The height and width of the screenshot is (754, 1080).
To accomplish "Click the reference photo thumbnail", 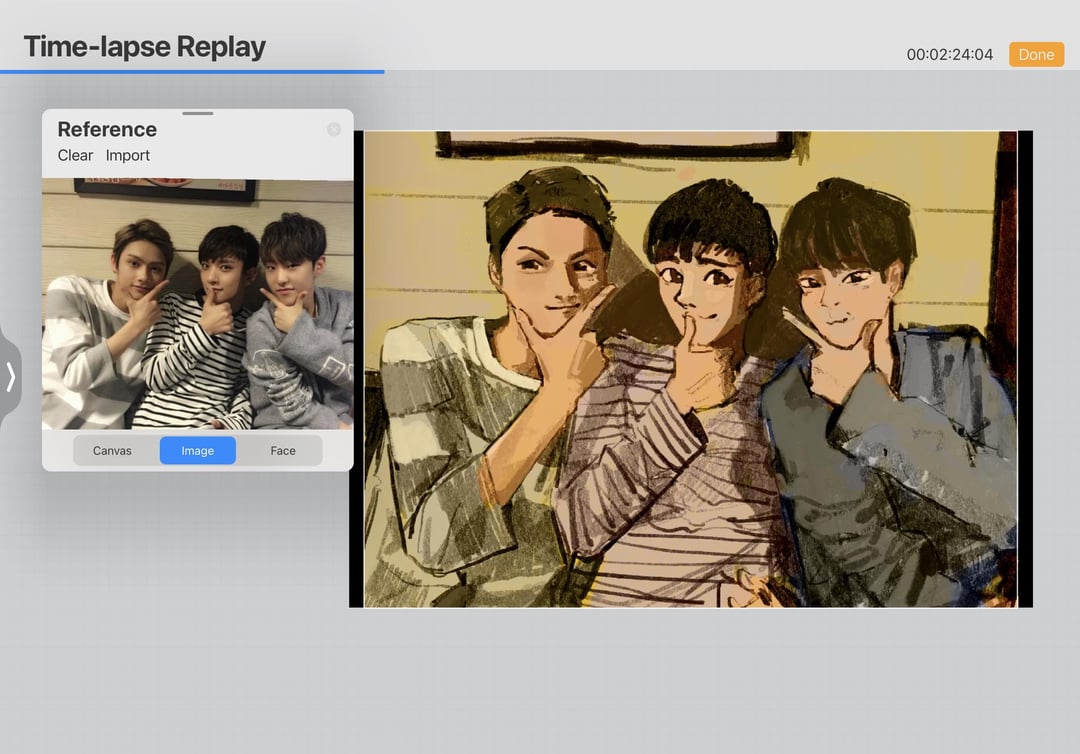I will pos(198,304).
